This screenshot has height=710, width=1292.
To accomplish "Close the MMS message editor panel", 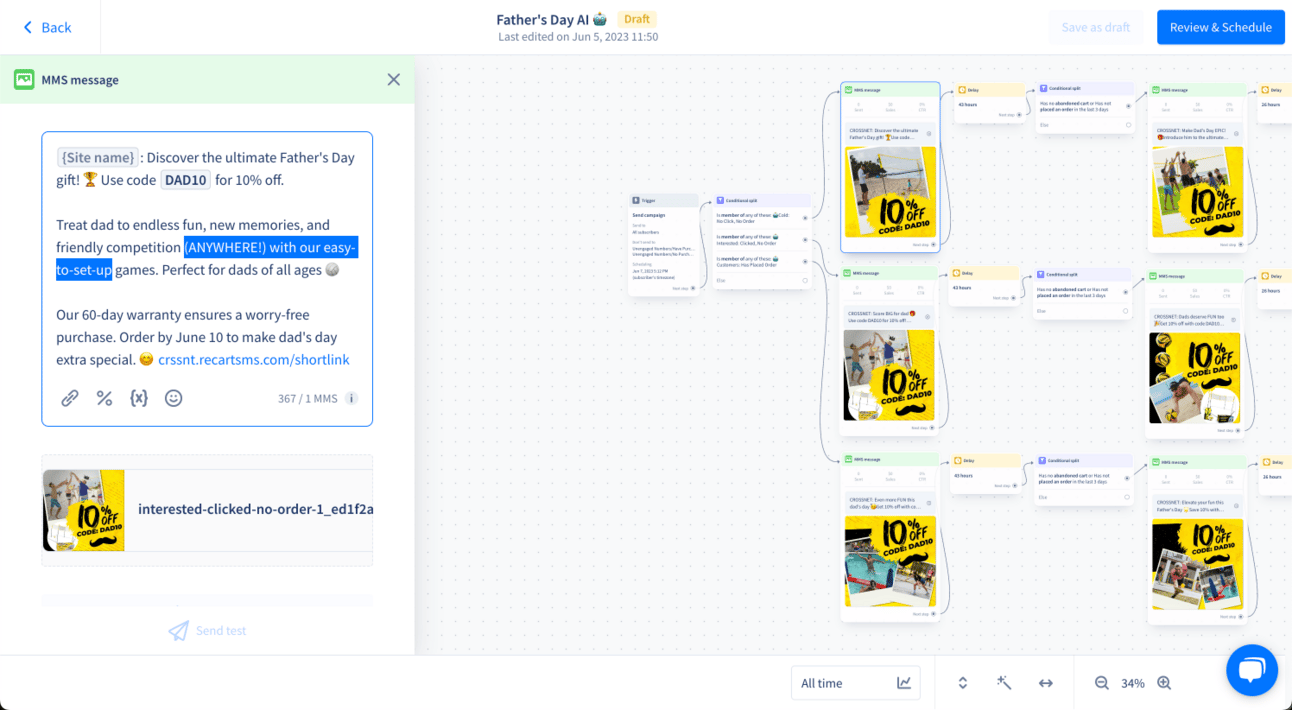I will point(394,80).
